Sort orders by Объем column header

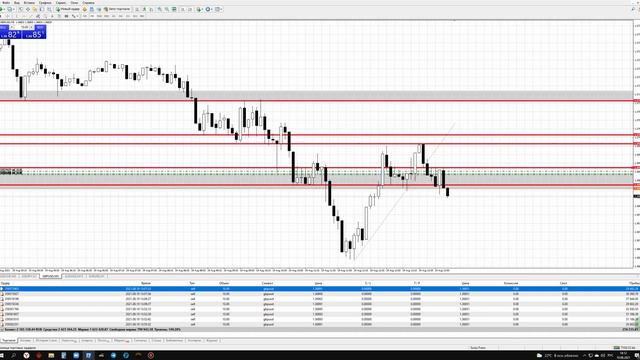coord(224,283)
